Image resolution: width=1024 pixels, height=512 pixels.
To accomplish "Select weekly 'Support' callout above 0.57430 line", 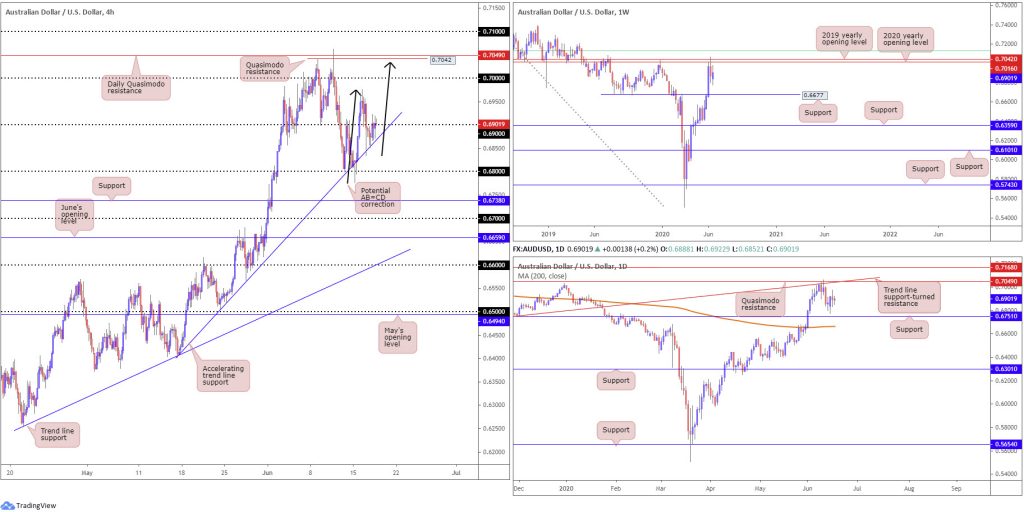I will point(925,168).
